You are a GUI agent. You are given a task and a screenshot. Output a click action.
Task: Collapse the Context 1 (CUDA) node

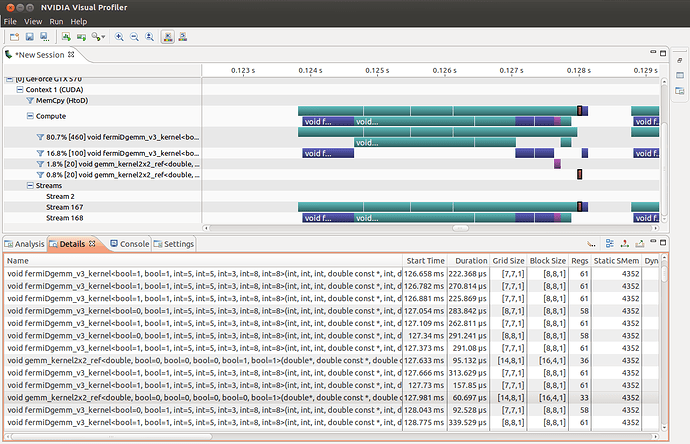point(20,89)
